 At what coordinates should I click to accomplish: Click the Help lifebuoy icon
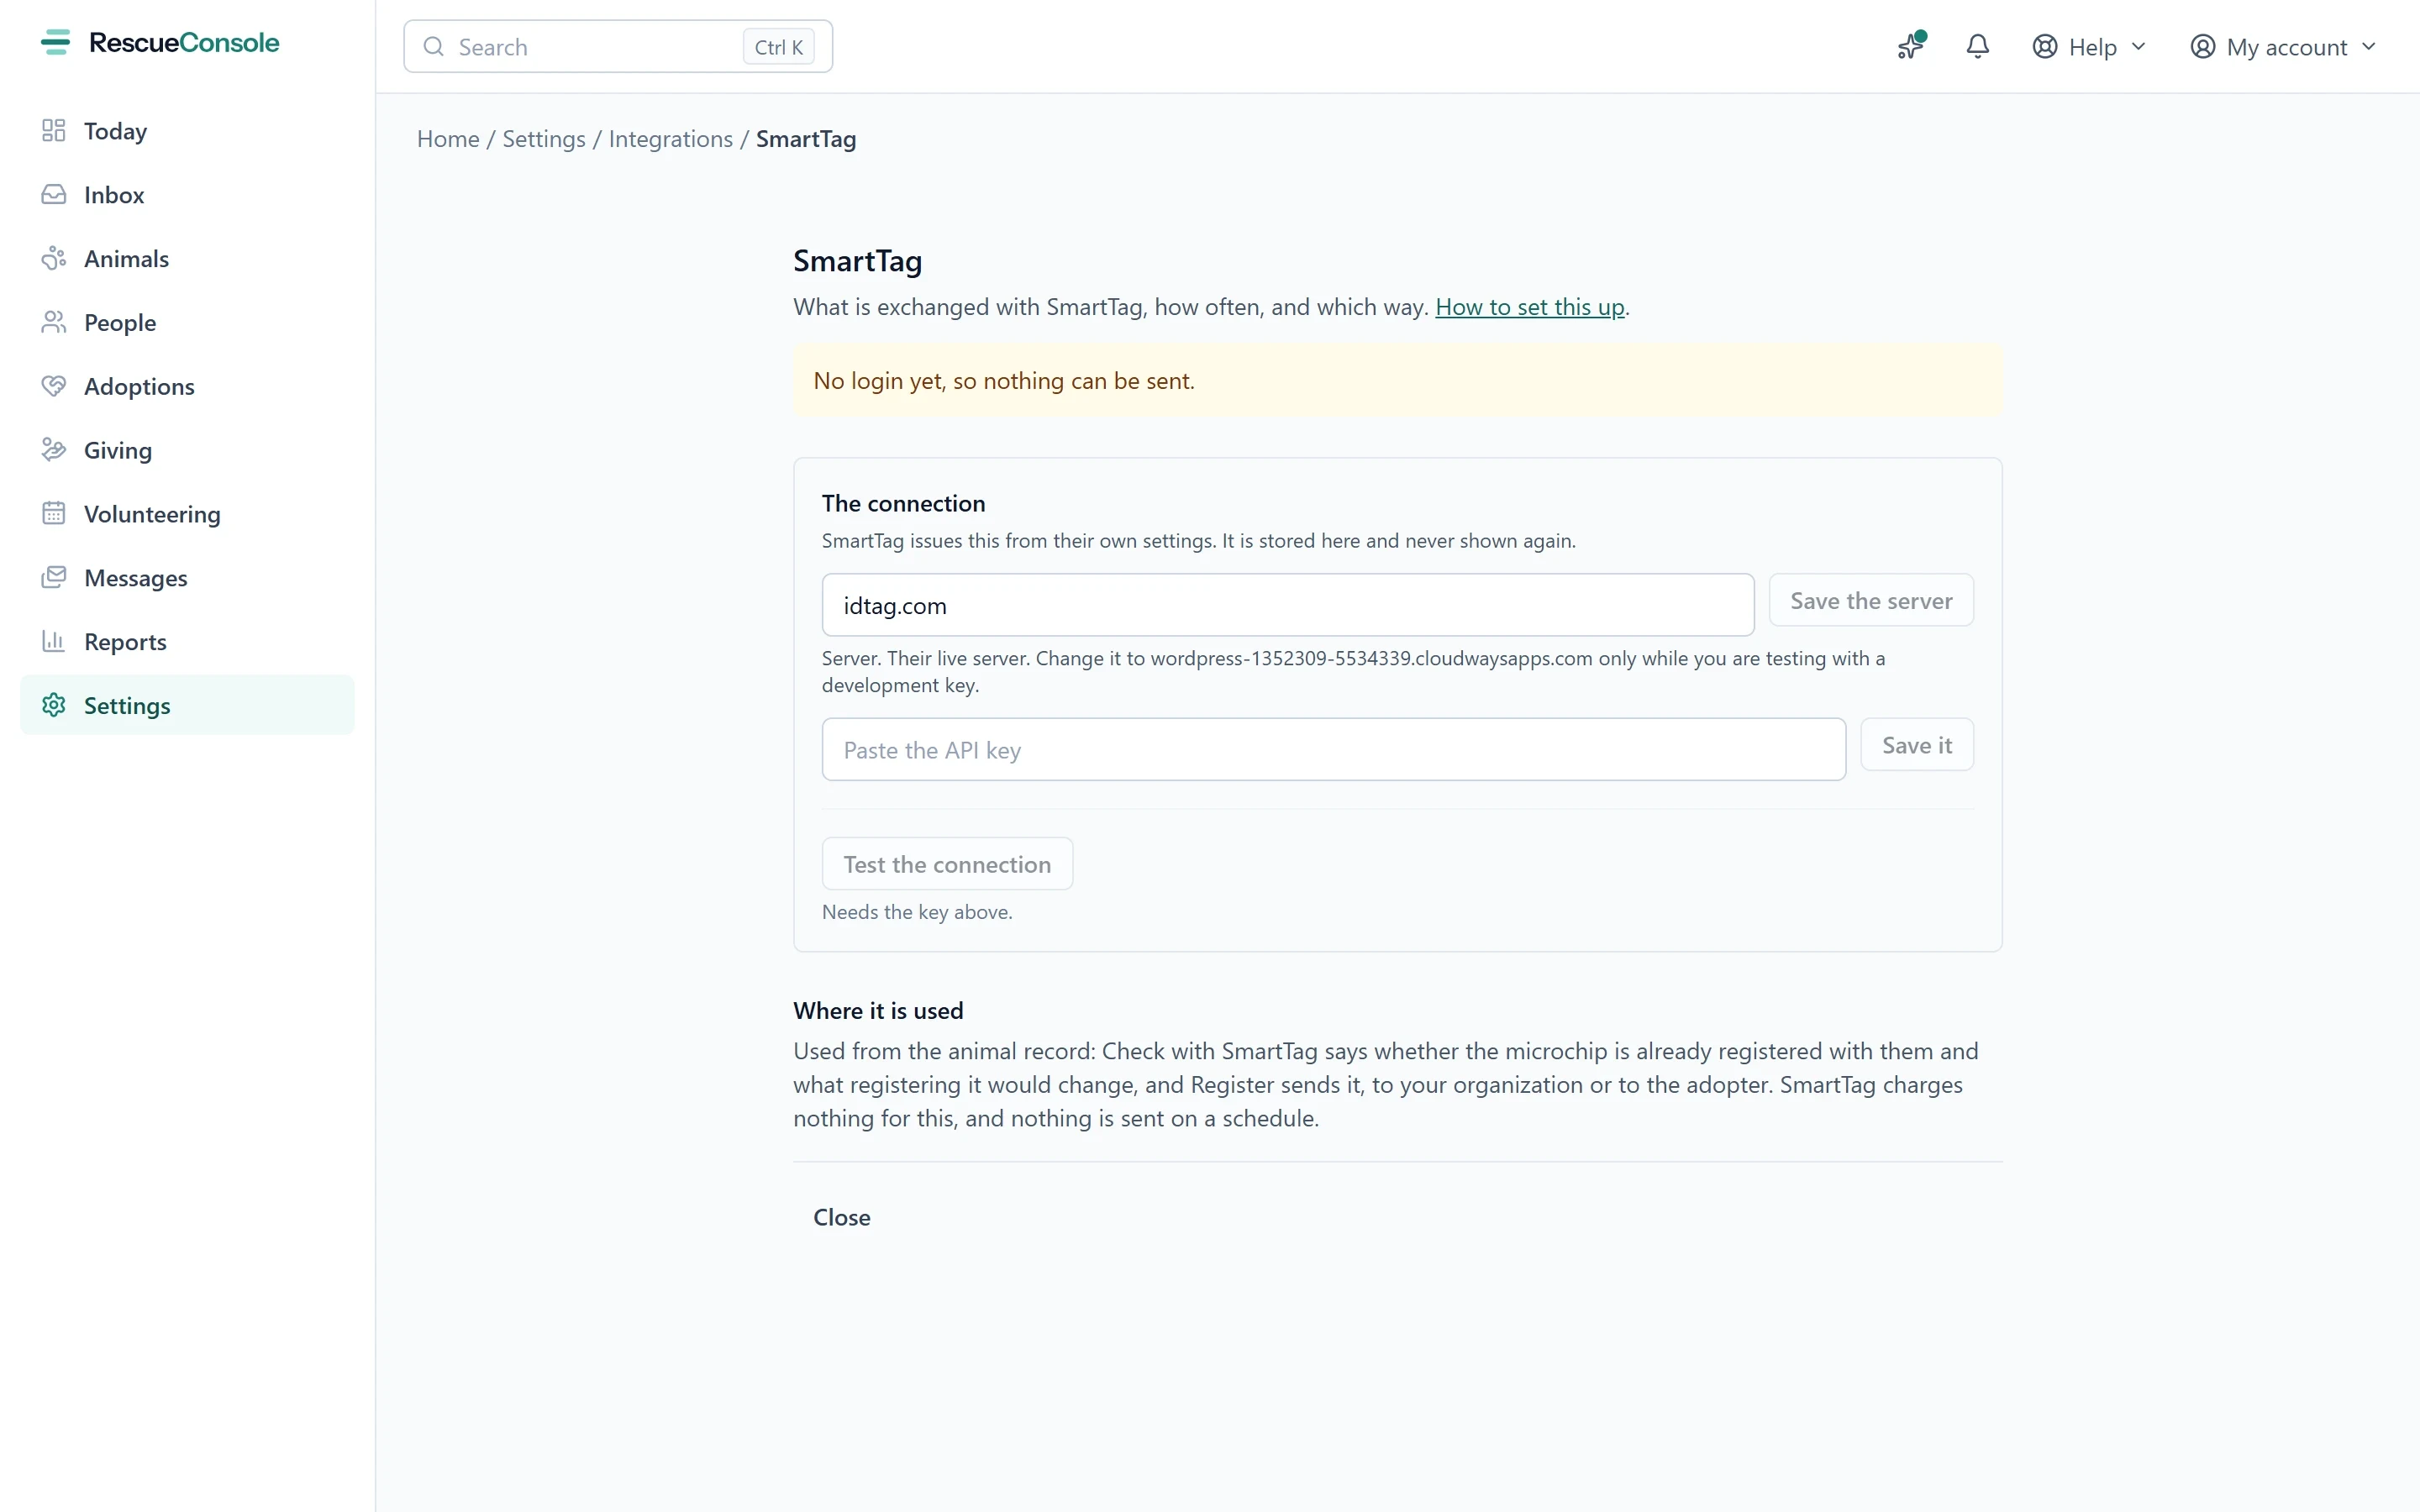[2045, 47]
